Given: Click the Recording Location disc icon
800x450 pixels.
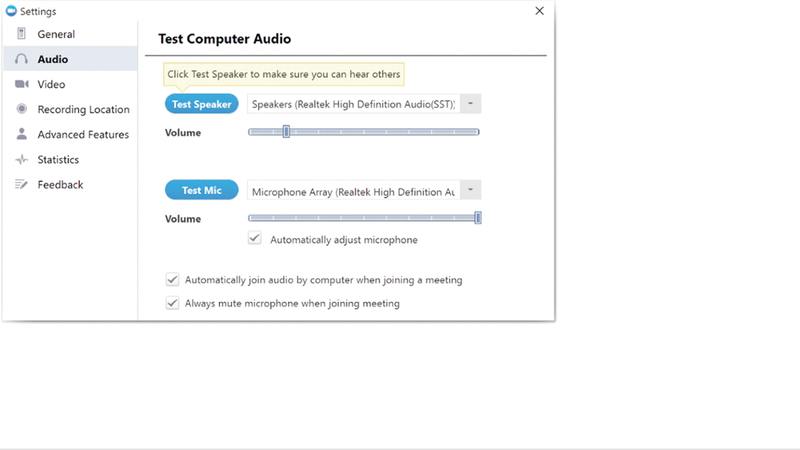Looking at the screenshot, I should tap(21, 109).
